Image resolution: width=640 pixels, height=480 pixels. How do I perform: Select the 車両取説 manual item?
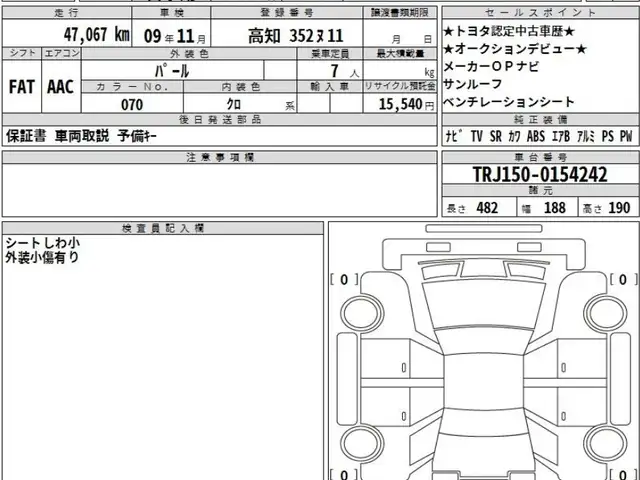[82, 136]
